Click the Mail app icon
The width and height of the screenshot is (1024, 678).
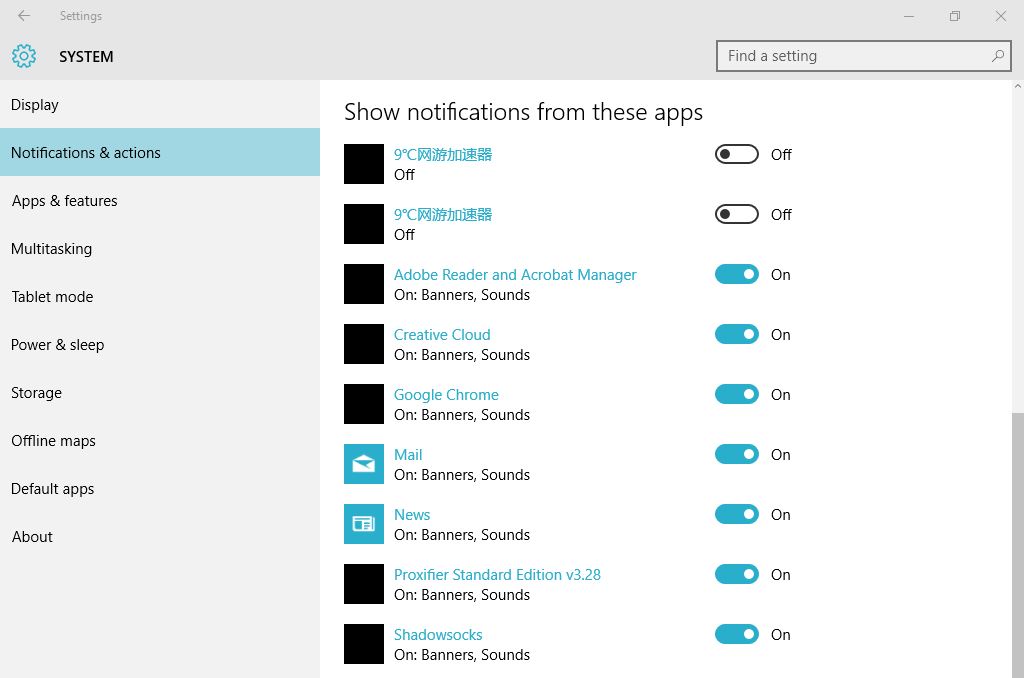pyautogui.click(x=364, y=464)
